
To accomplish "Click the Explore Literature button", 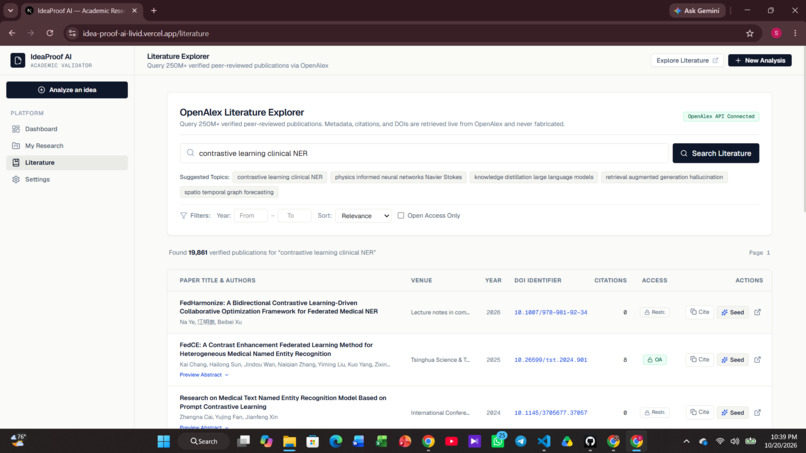I will (x=687, y=61).
